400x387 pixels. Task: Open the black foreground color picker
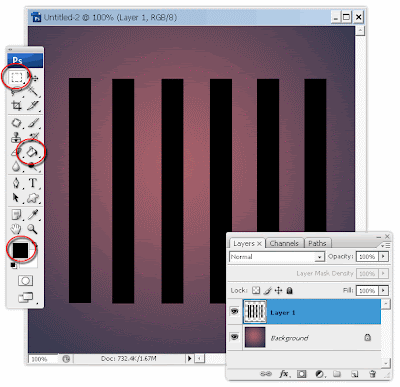pos(20,250)
